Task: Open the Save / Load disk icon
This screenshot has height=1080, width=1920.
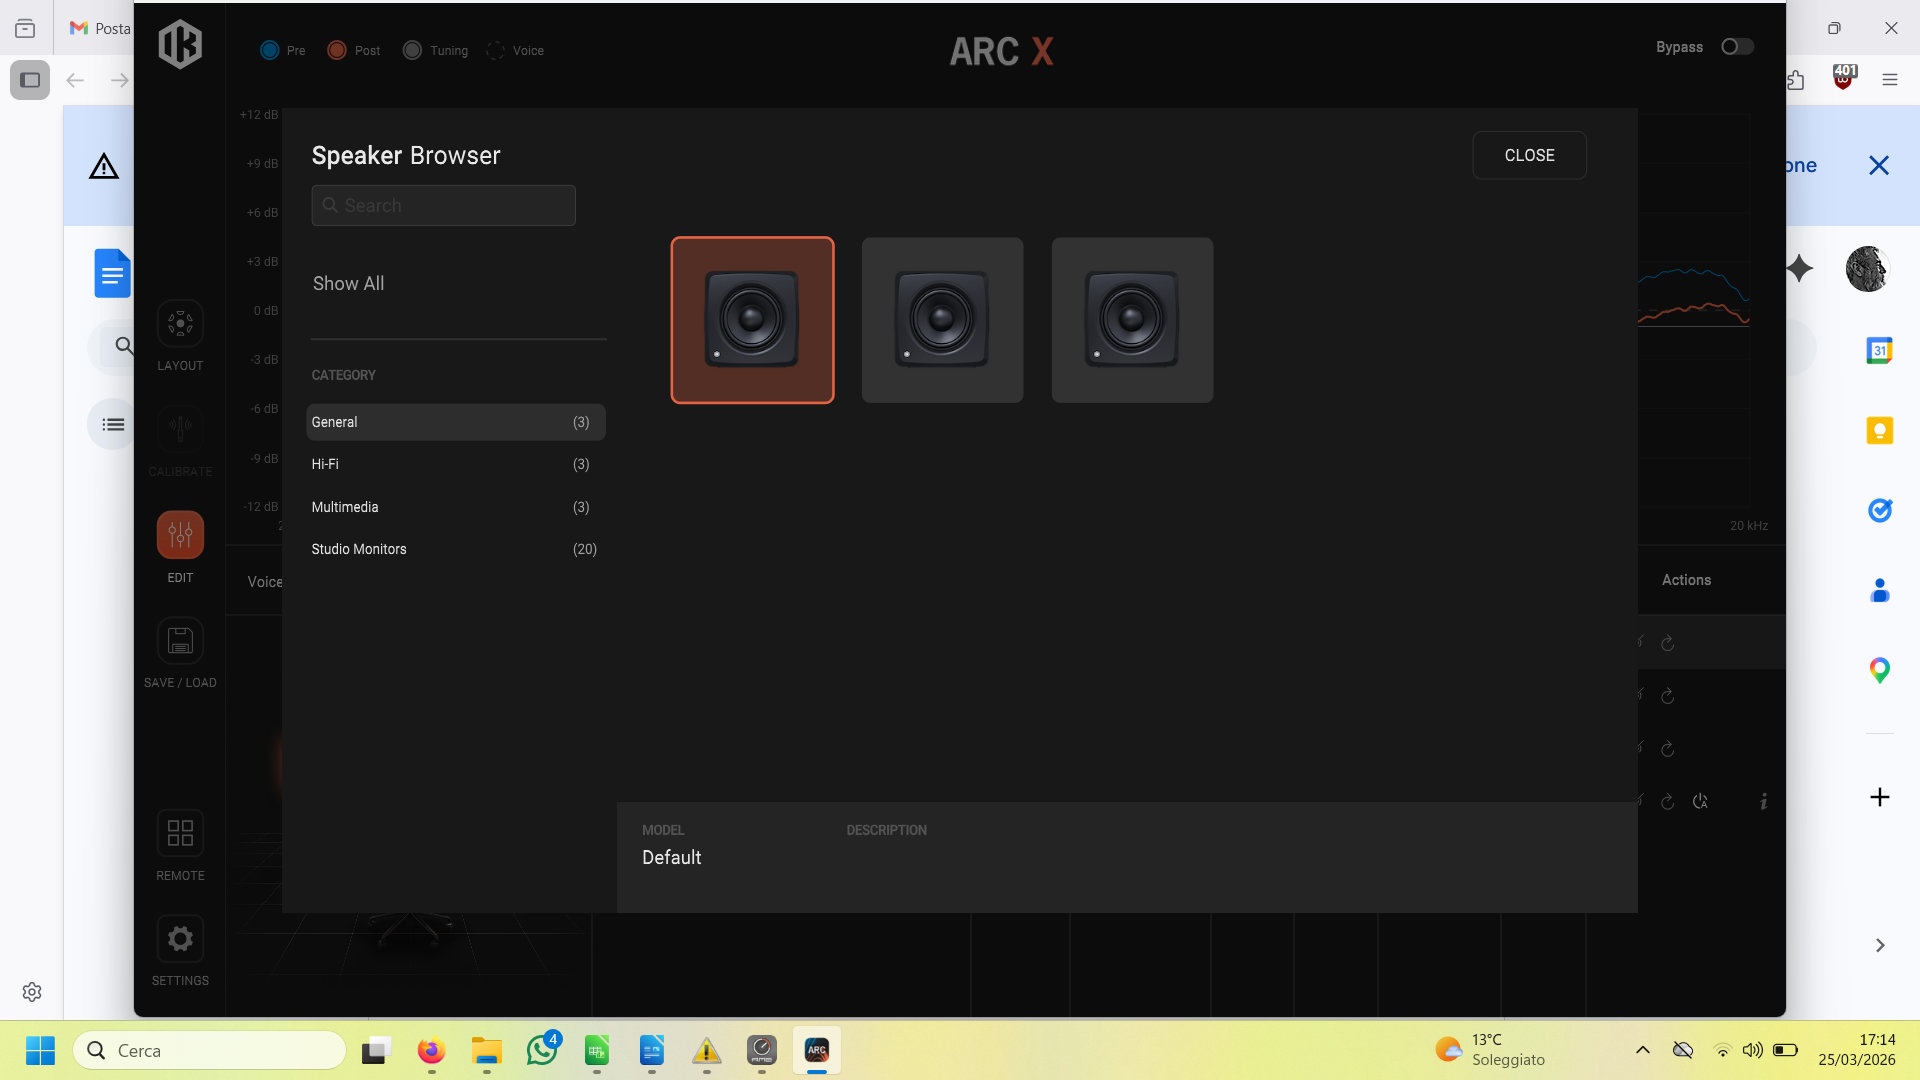Action: [180, 641]
